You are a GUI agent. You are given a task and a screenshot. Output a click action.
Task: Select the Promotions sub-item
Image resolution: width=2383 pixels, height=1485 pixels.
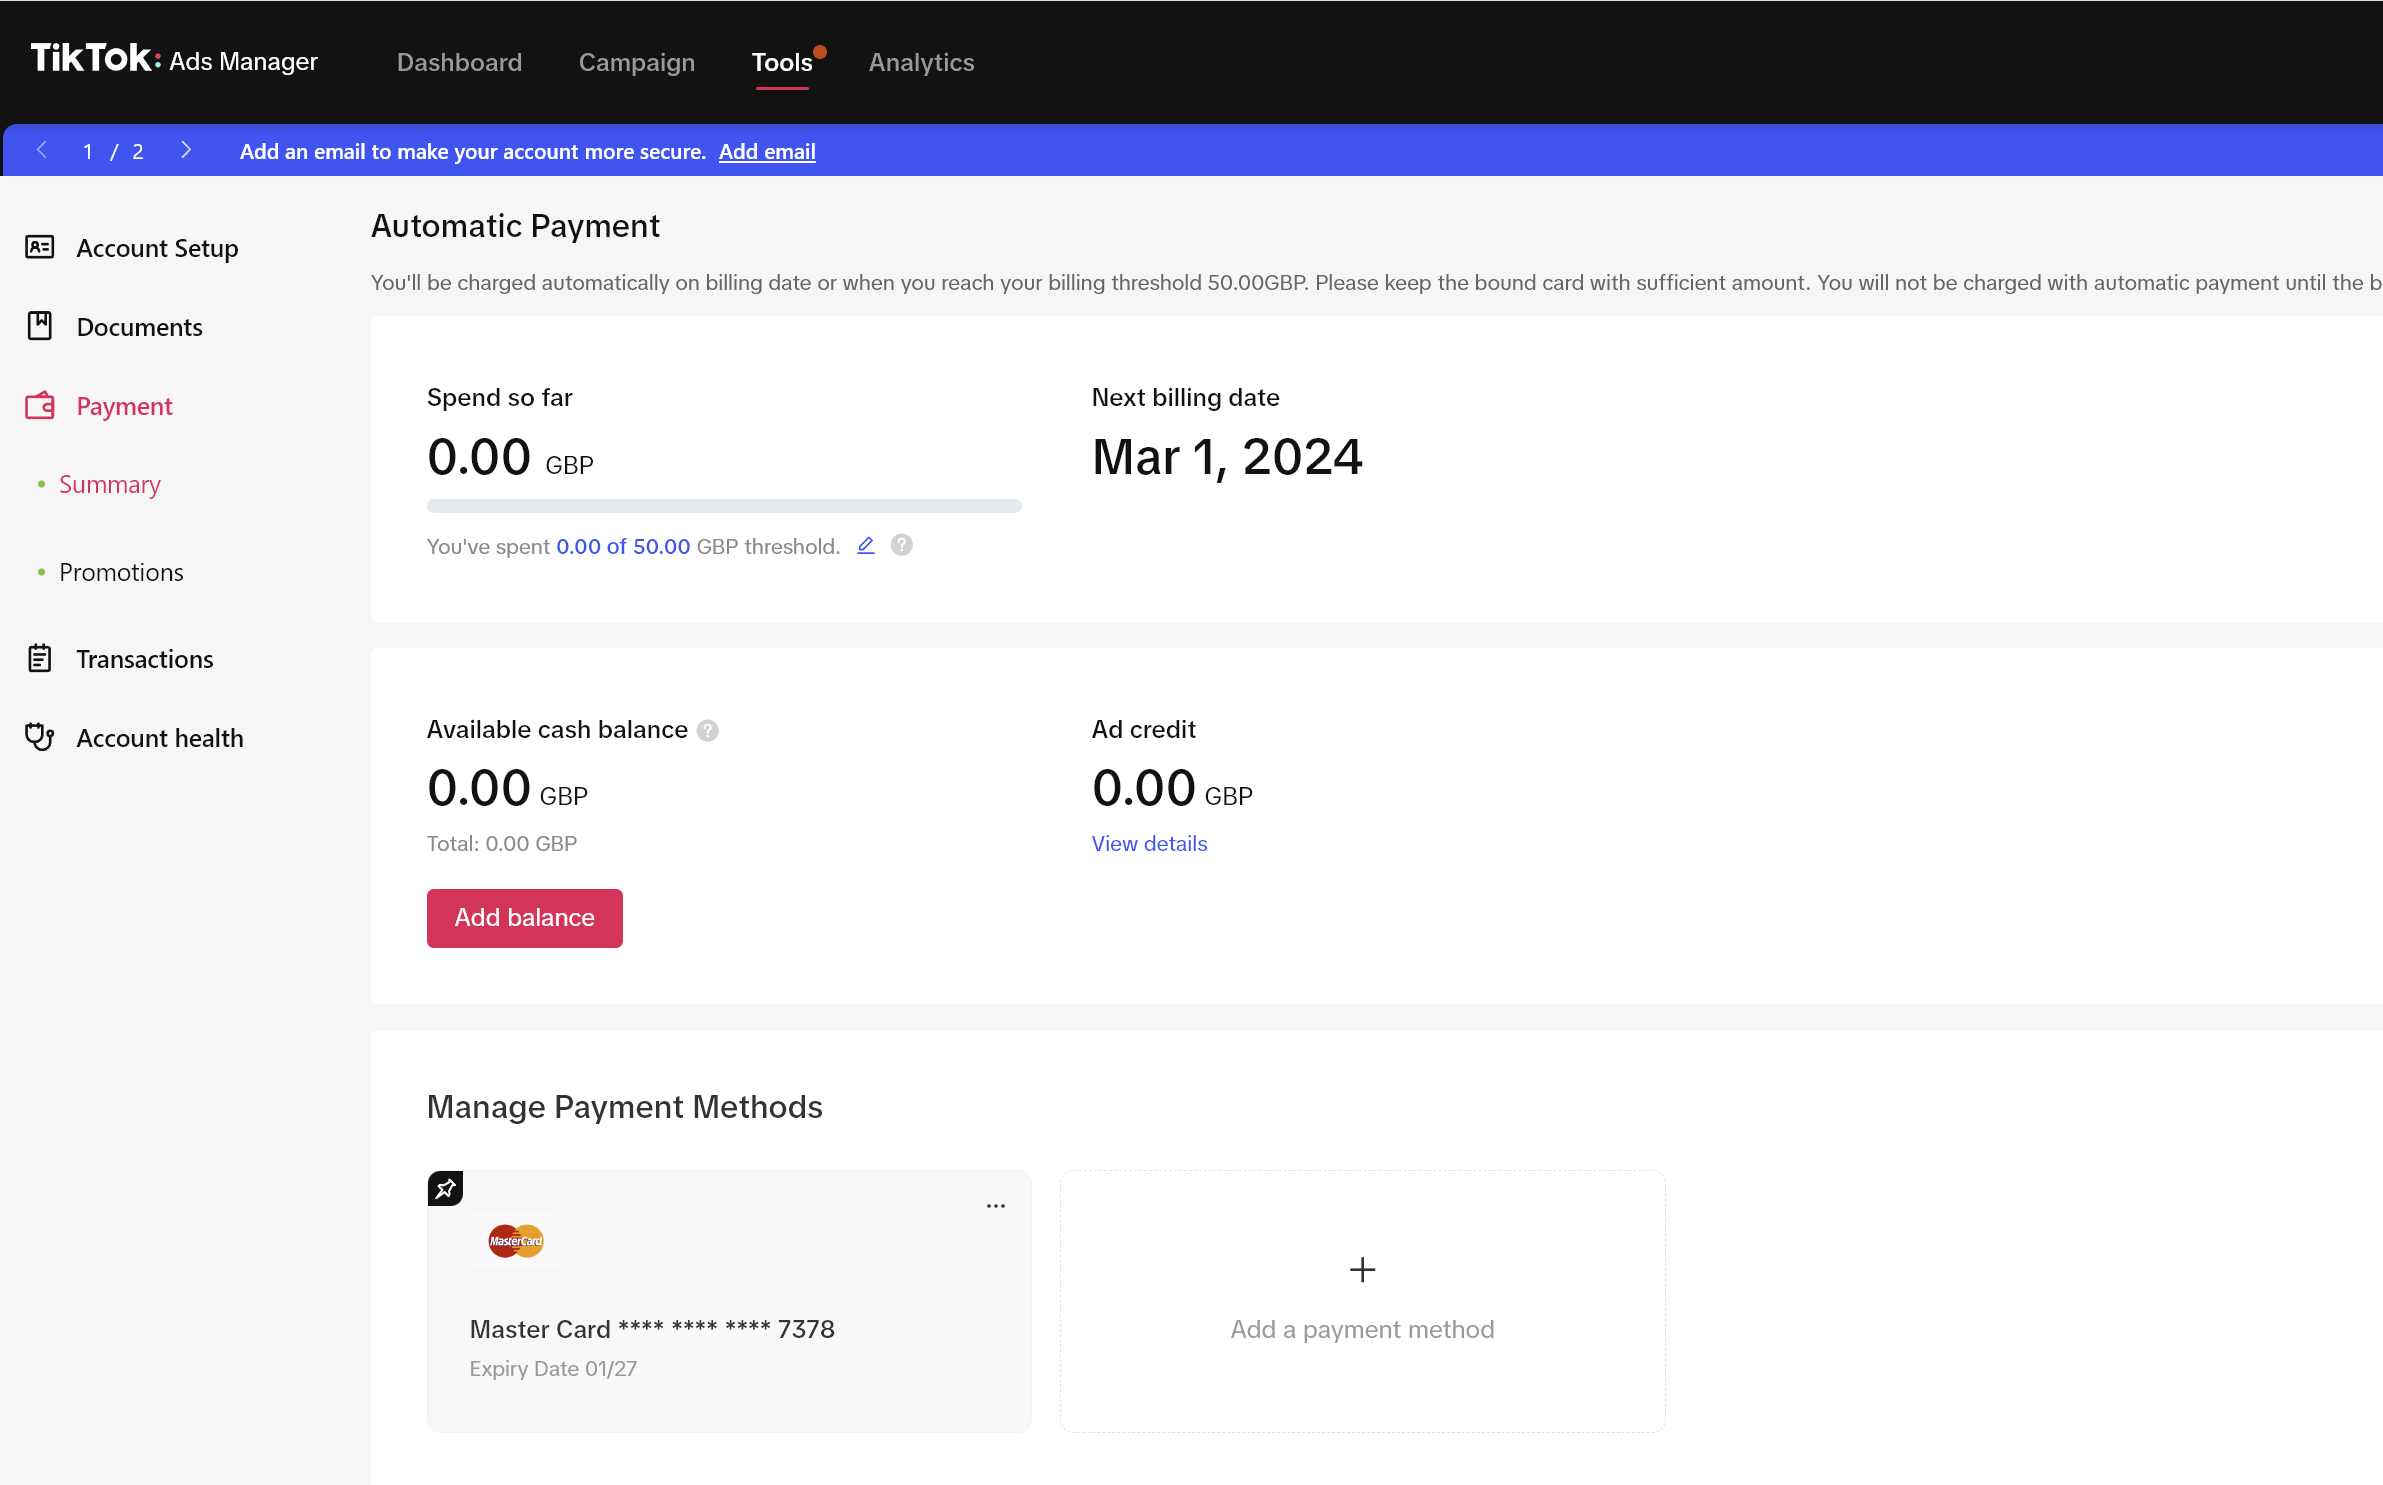point(121,572)
